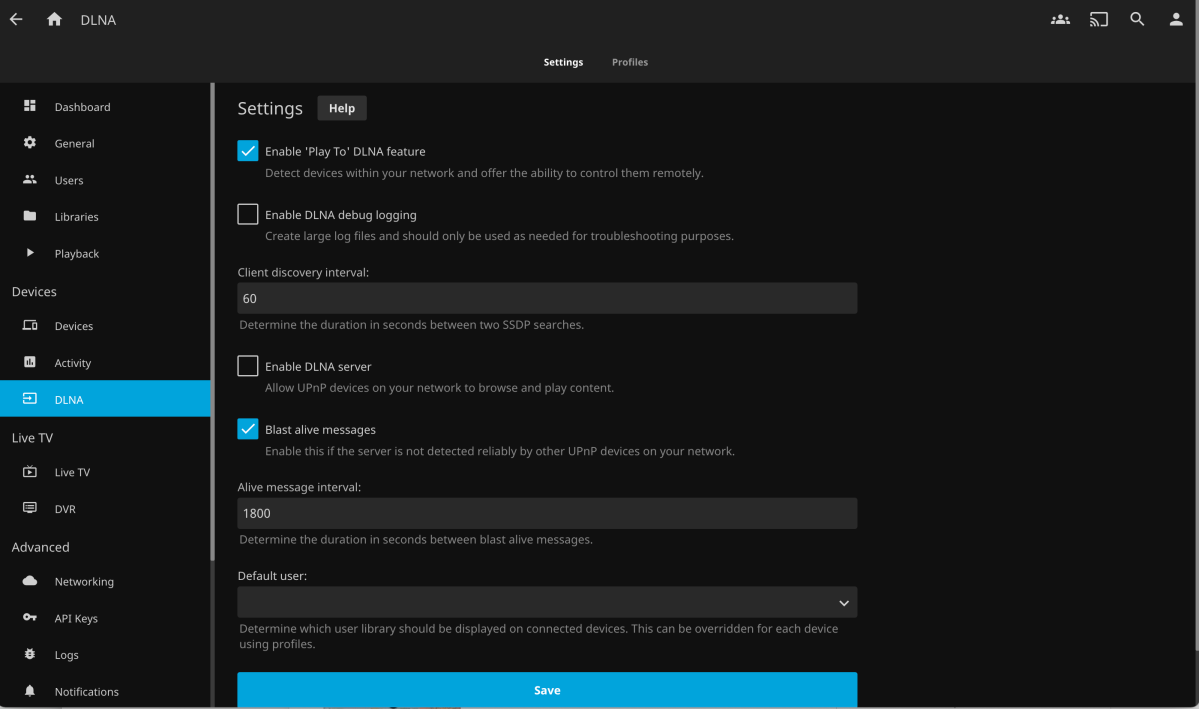
Task: Click the sidebar vertical scrollbar
Action: pos(213,321)
